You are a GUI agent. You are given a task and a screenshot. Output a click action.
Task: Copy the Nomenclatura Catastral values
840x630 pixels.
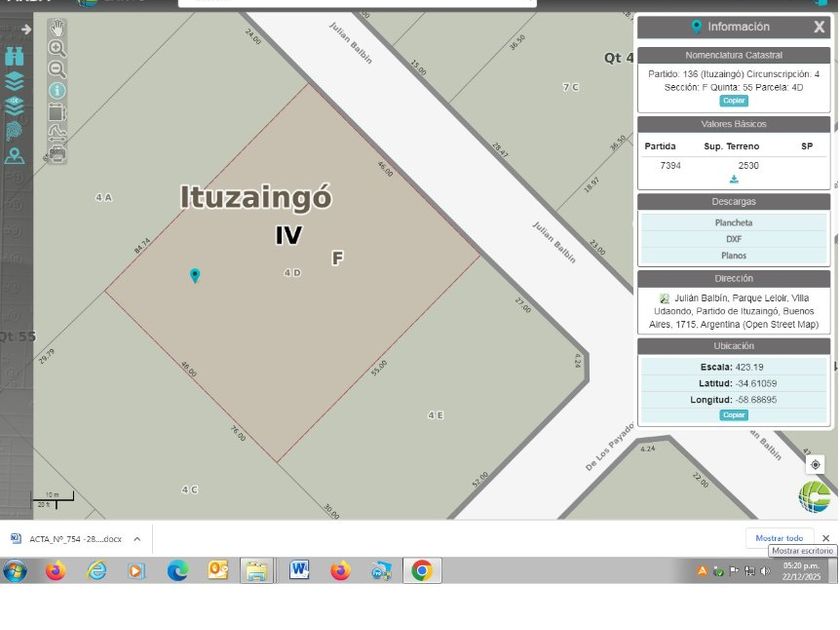pyautogui.click(x=733, y=101)
